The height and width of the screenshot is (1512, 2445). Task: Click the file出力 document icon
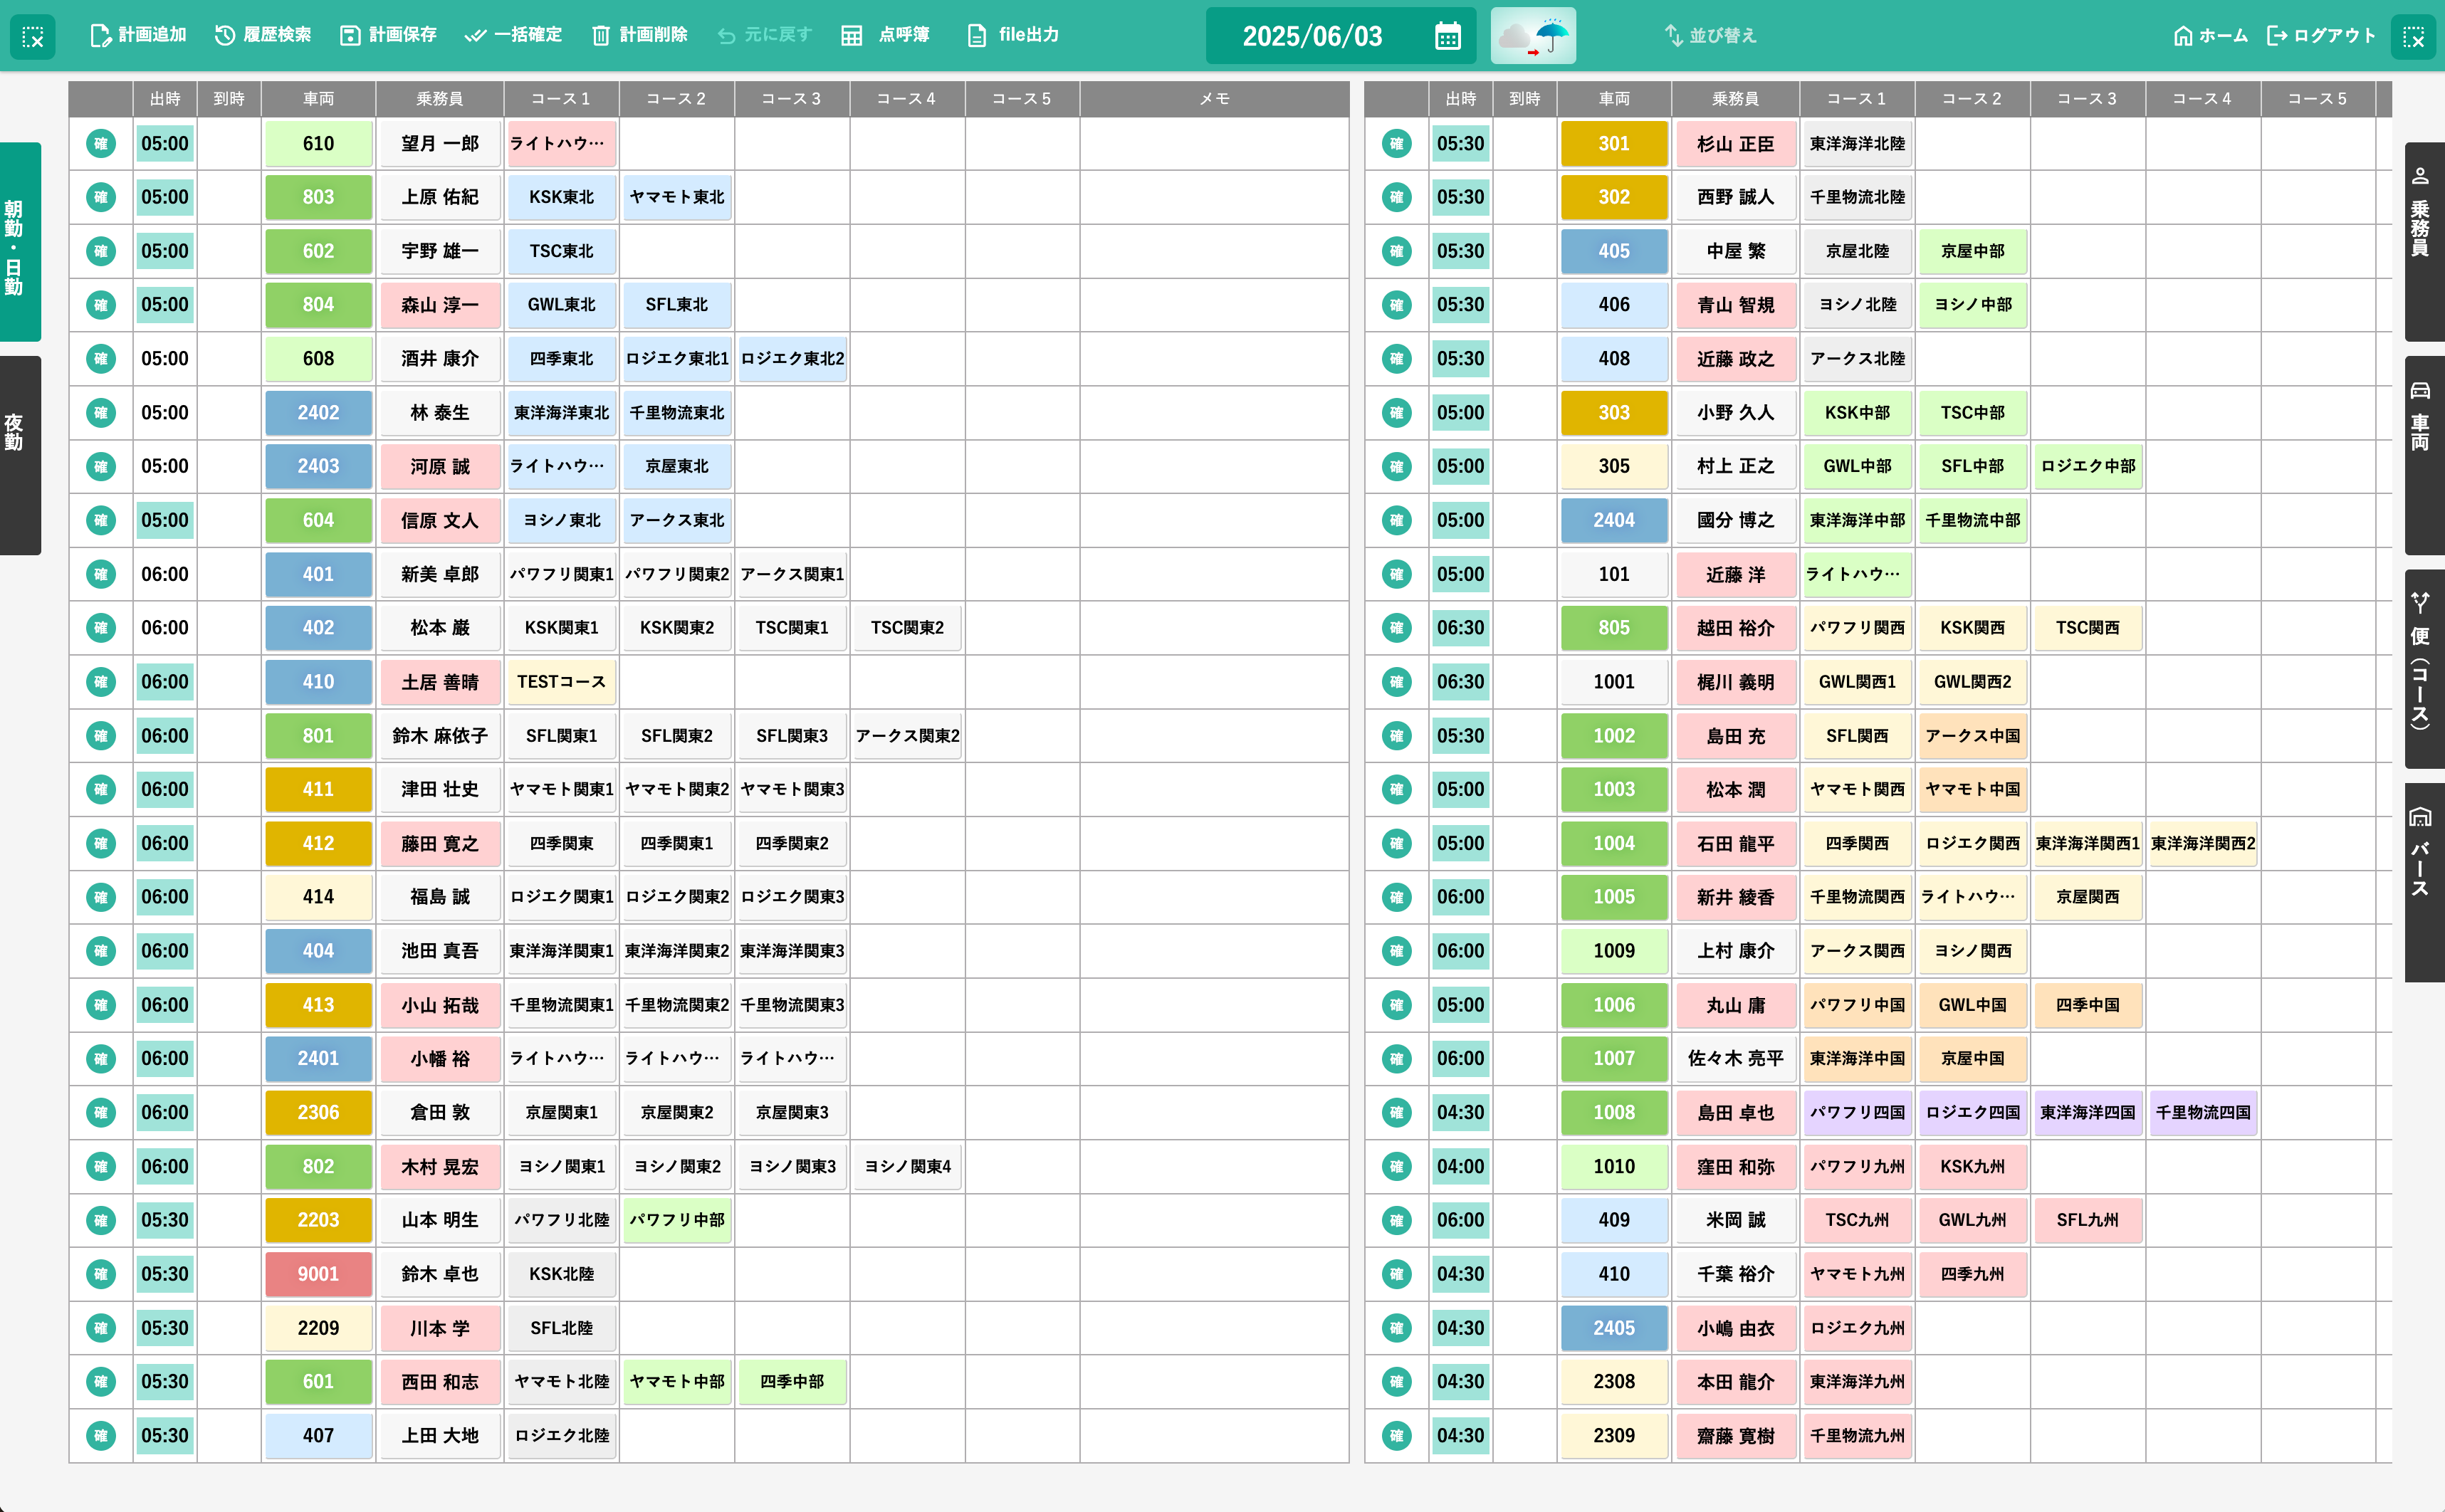[x=977, y=36]
